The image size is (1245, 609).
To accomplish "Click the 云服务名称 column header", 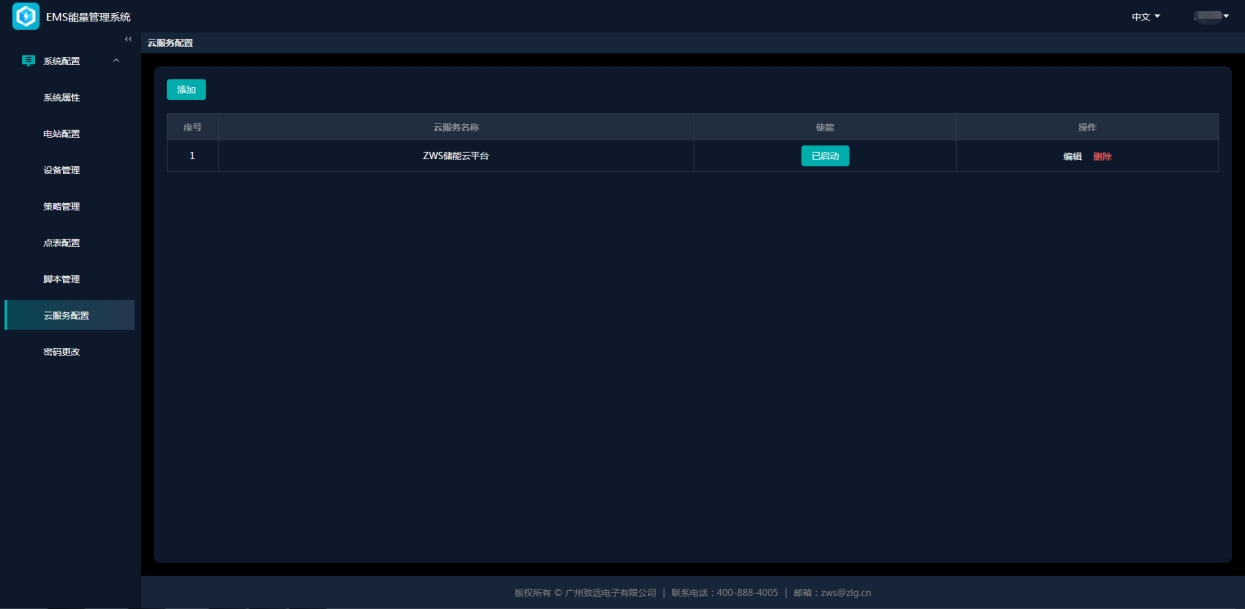I will point(456,127).
